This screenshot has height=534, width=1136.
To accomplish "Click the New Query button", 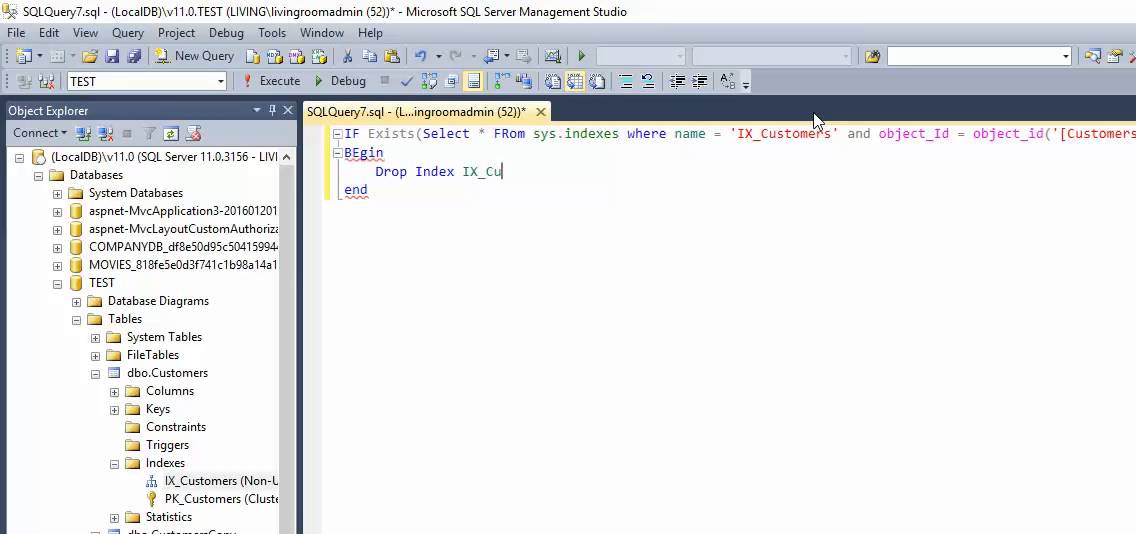I will click(x=194, y=56).
